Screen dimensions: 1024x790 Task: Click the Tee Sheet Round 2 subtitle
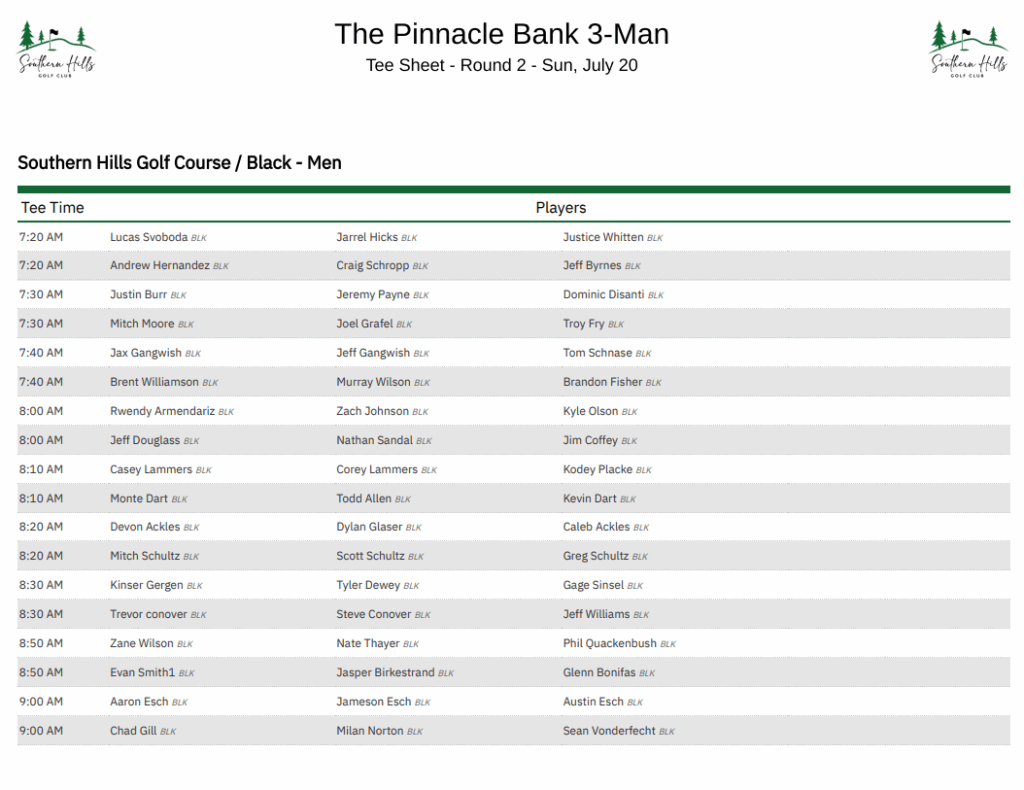[x=502, y=65]
